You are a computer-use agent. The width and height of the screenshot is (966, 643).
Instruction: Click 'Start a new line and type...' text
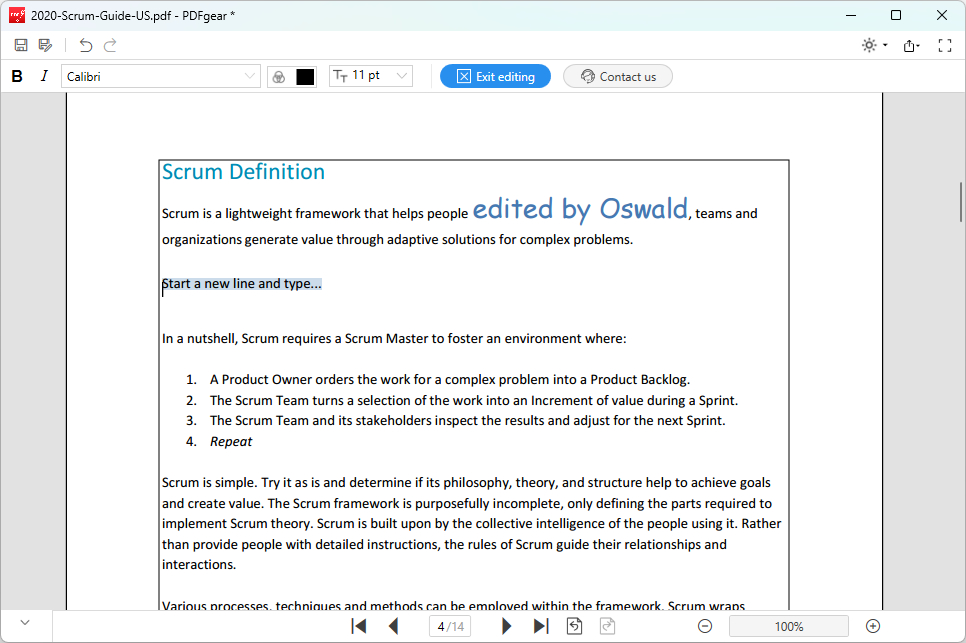(x=242, y=284)
